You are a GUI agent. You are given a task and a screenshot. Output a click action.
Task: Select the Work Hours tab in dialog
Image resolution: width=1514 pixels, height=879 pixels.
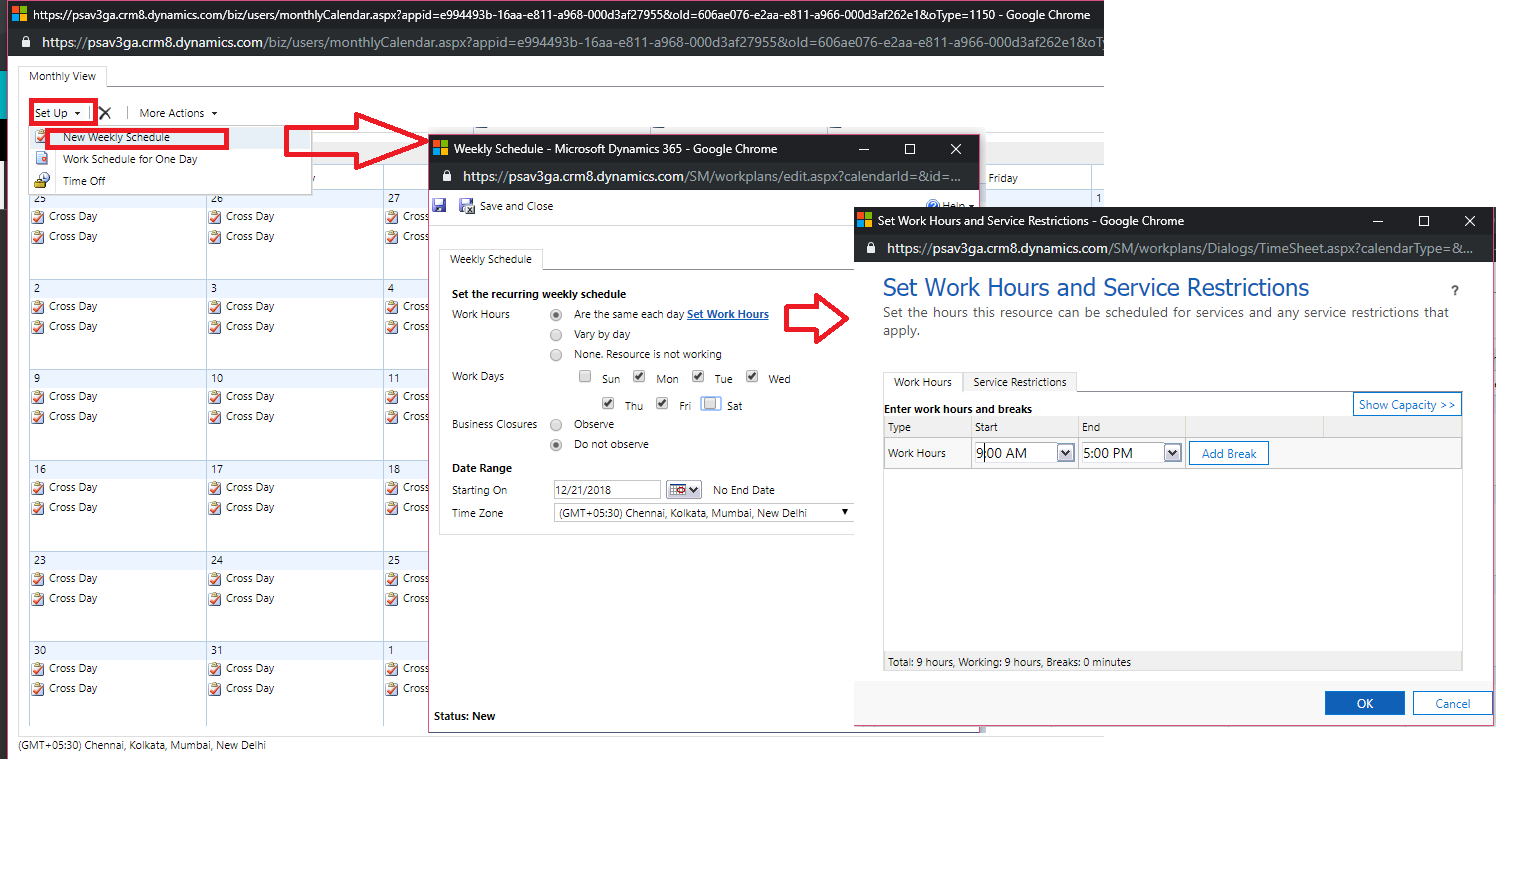click(923, 382)
